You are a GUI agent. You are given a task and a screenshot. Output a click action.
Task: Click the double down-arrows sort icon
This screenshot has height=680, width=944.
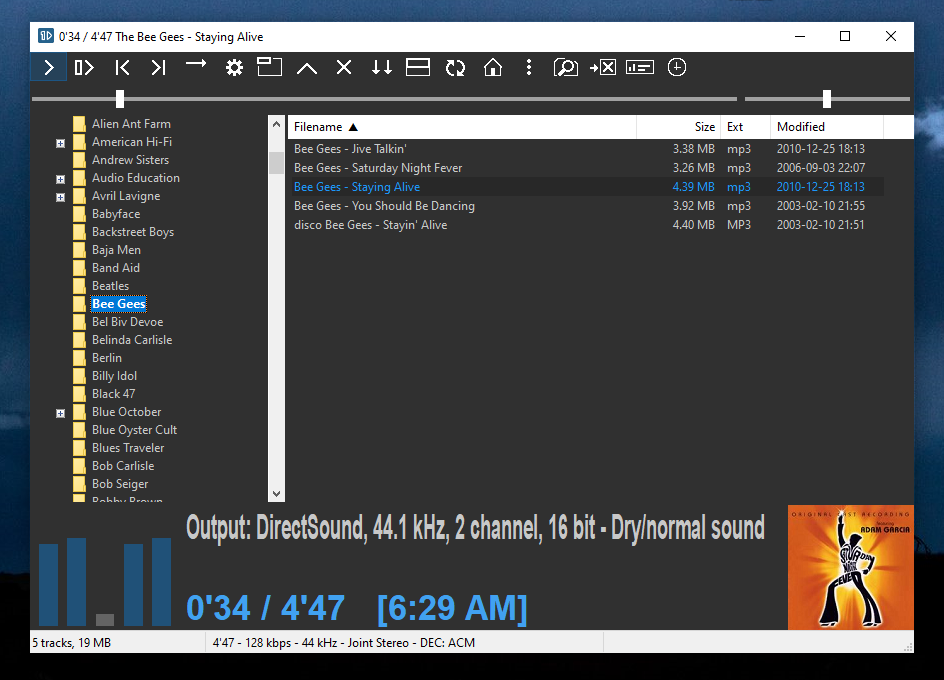click(x=381, y=67)
